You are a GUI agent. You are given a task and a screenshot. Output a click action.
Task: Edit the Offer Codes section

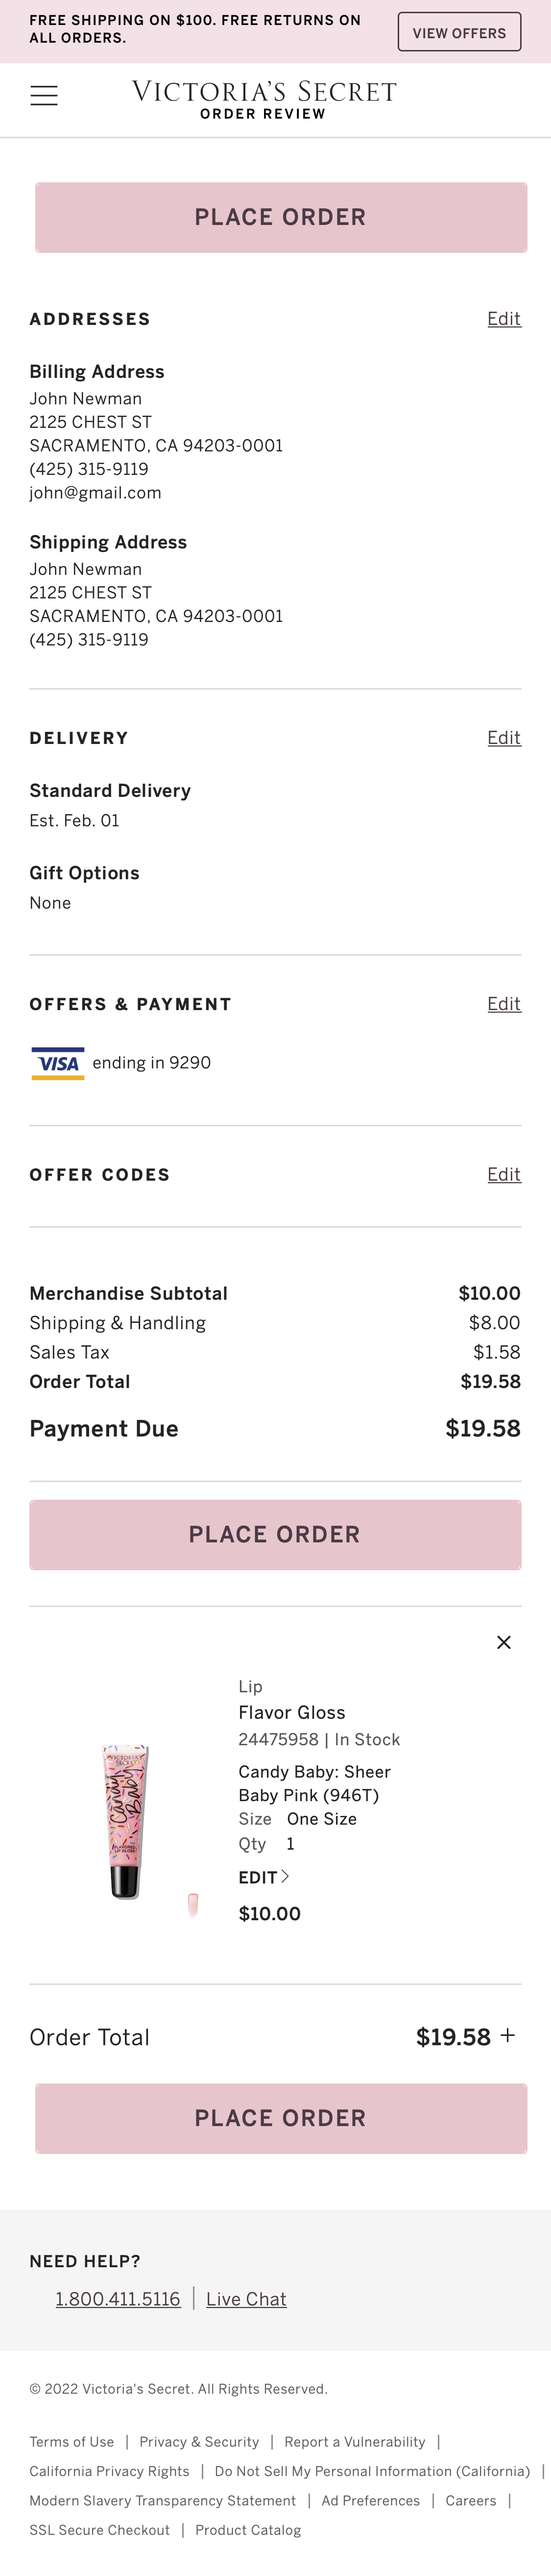click(504, 1174)
